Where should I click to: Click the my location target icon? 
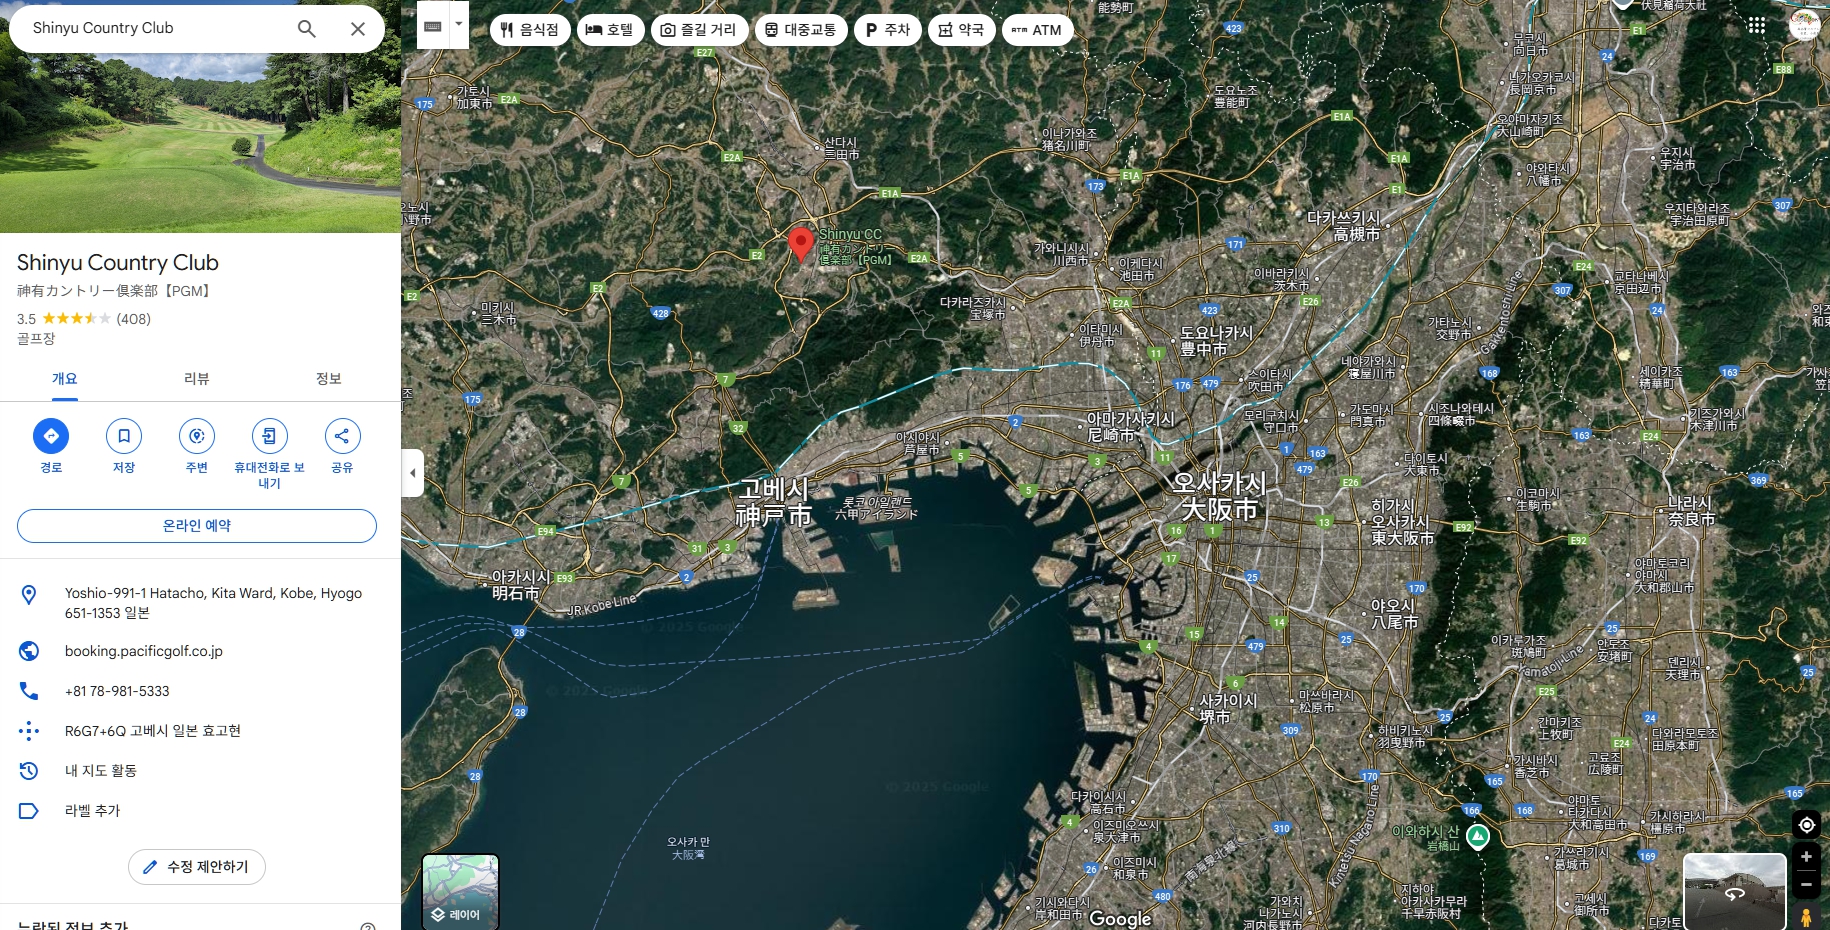1806,825
